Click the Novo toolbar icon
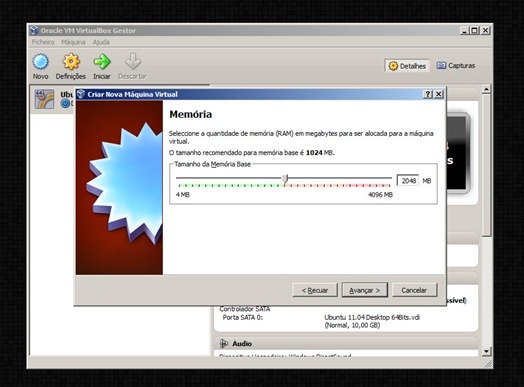The height and width of the screenshot is (387, 524). [x=40, y=62]
